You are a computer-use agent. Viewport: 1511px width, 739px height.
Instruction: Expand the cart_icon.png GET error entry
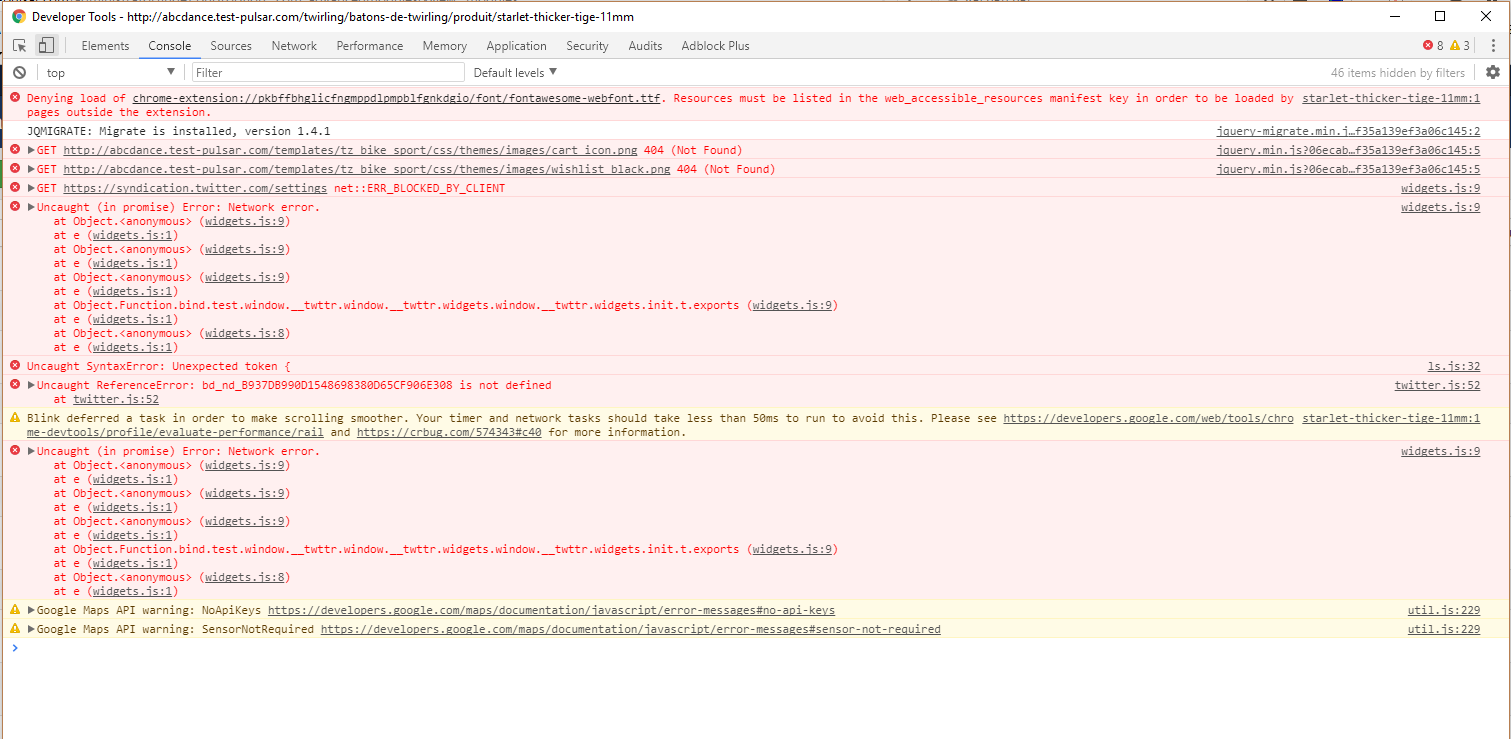pyautogui.click(x=31, y=151)
